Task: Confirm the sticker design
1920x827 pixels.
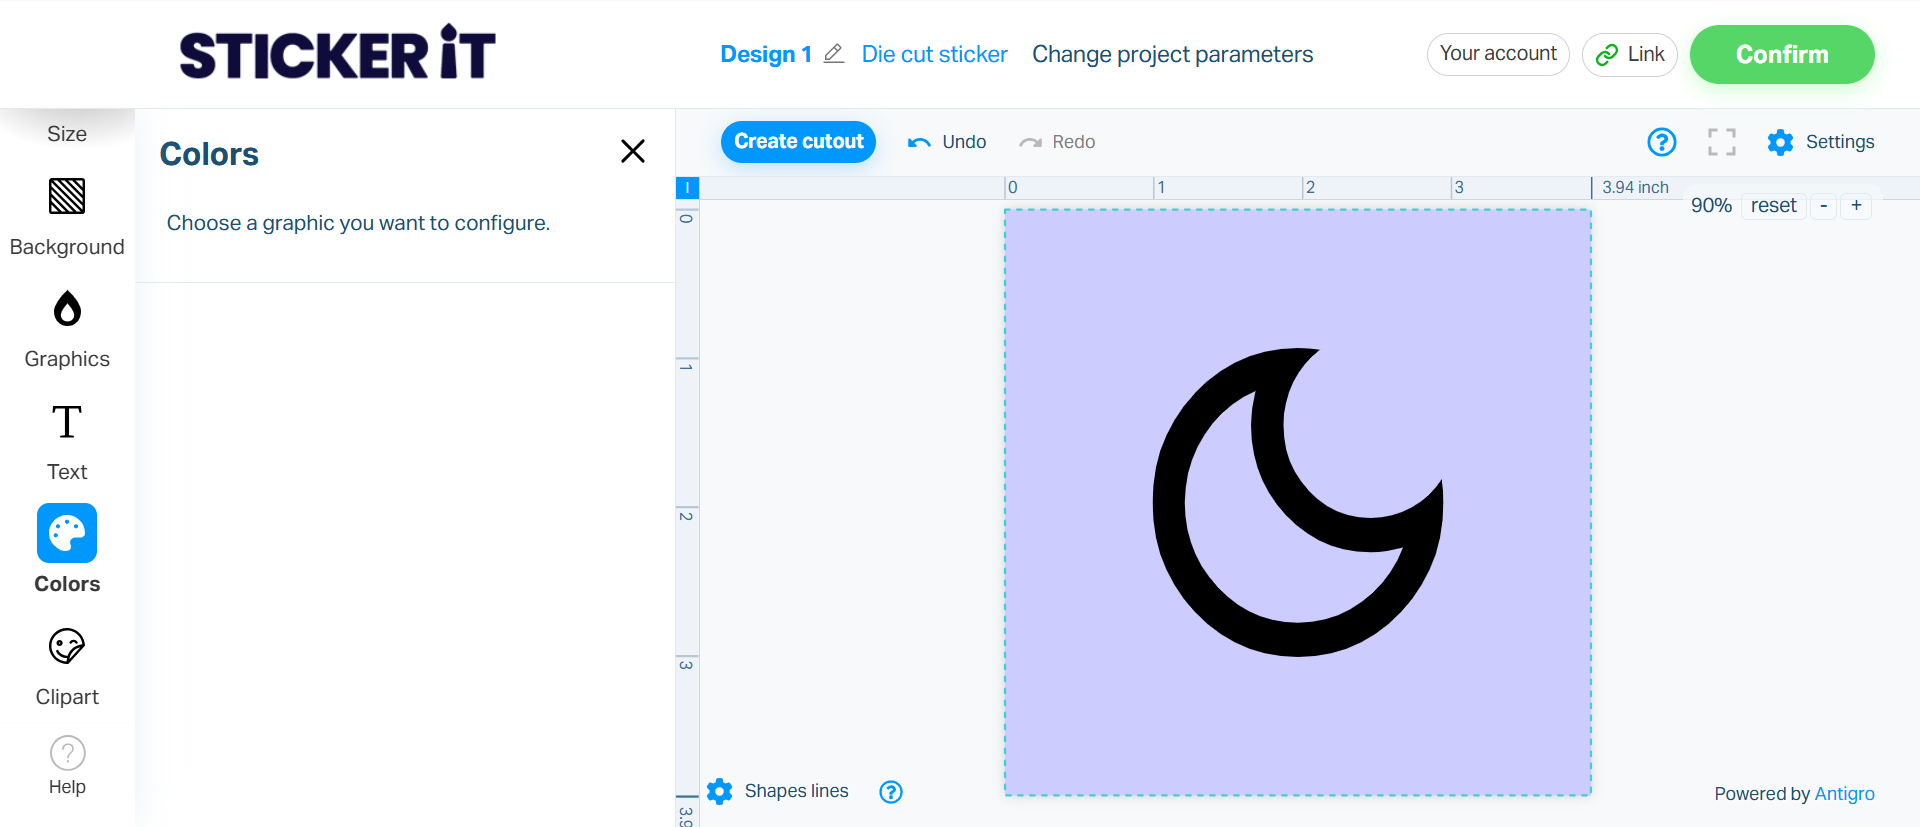Action: [1782, 54]
